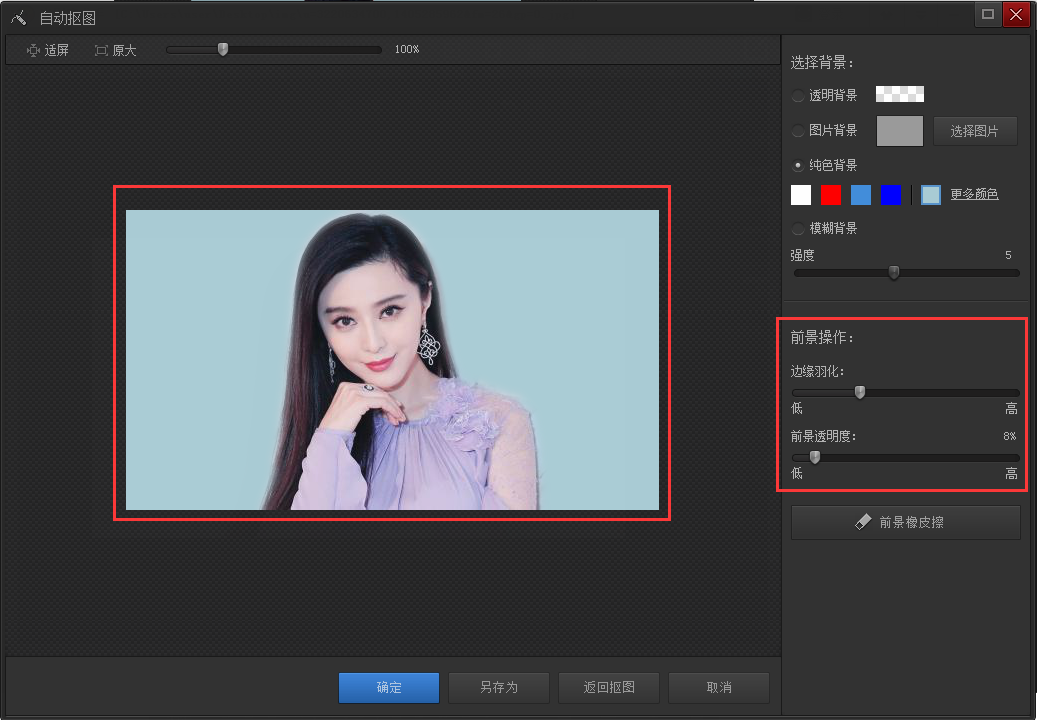The height and width of the screenshot is (720, 1037).
Task: Pick the white background color swatch
Action: point(800,194)
